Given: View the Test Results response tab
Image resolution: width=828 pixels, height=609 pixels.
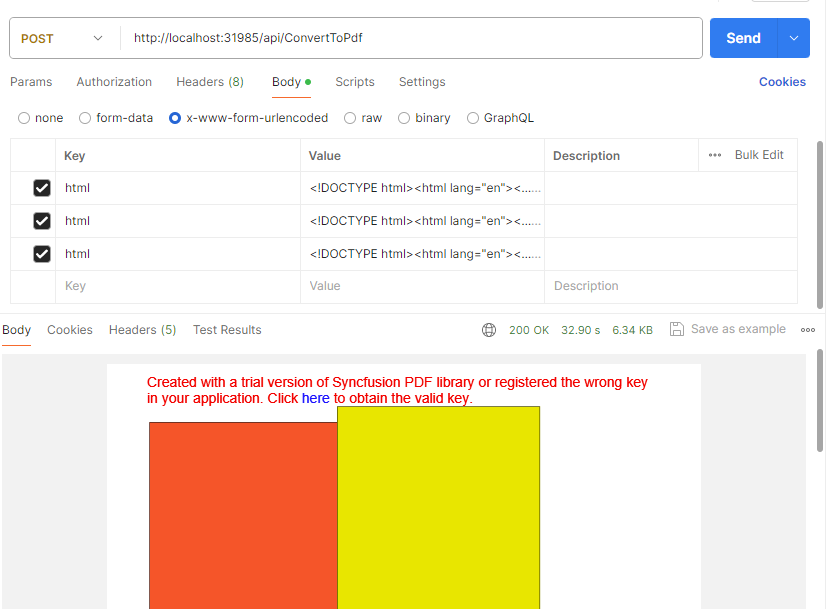Looking at the screenshot, I should [227, 330].
